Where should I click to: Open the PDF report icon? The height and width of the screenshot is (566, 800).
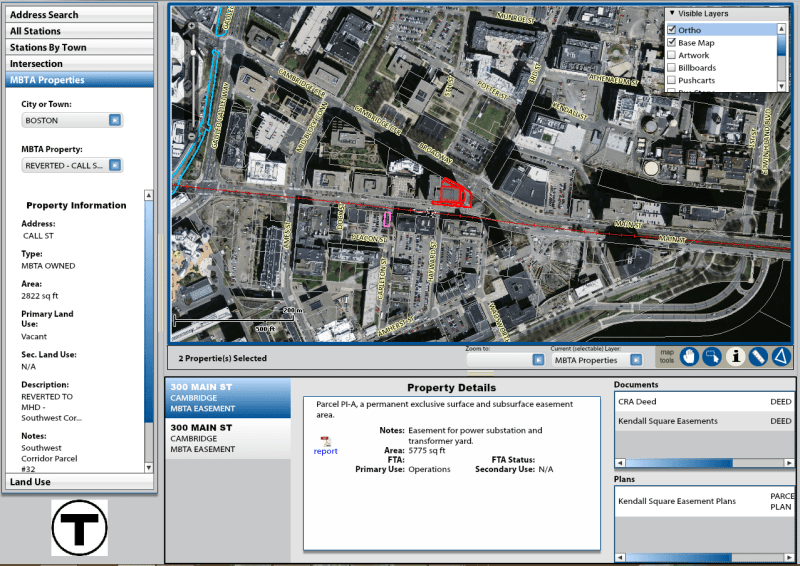pyautogui.click(x=326, y=441)
